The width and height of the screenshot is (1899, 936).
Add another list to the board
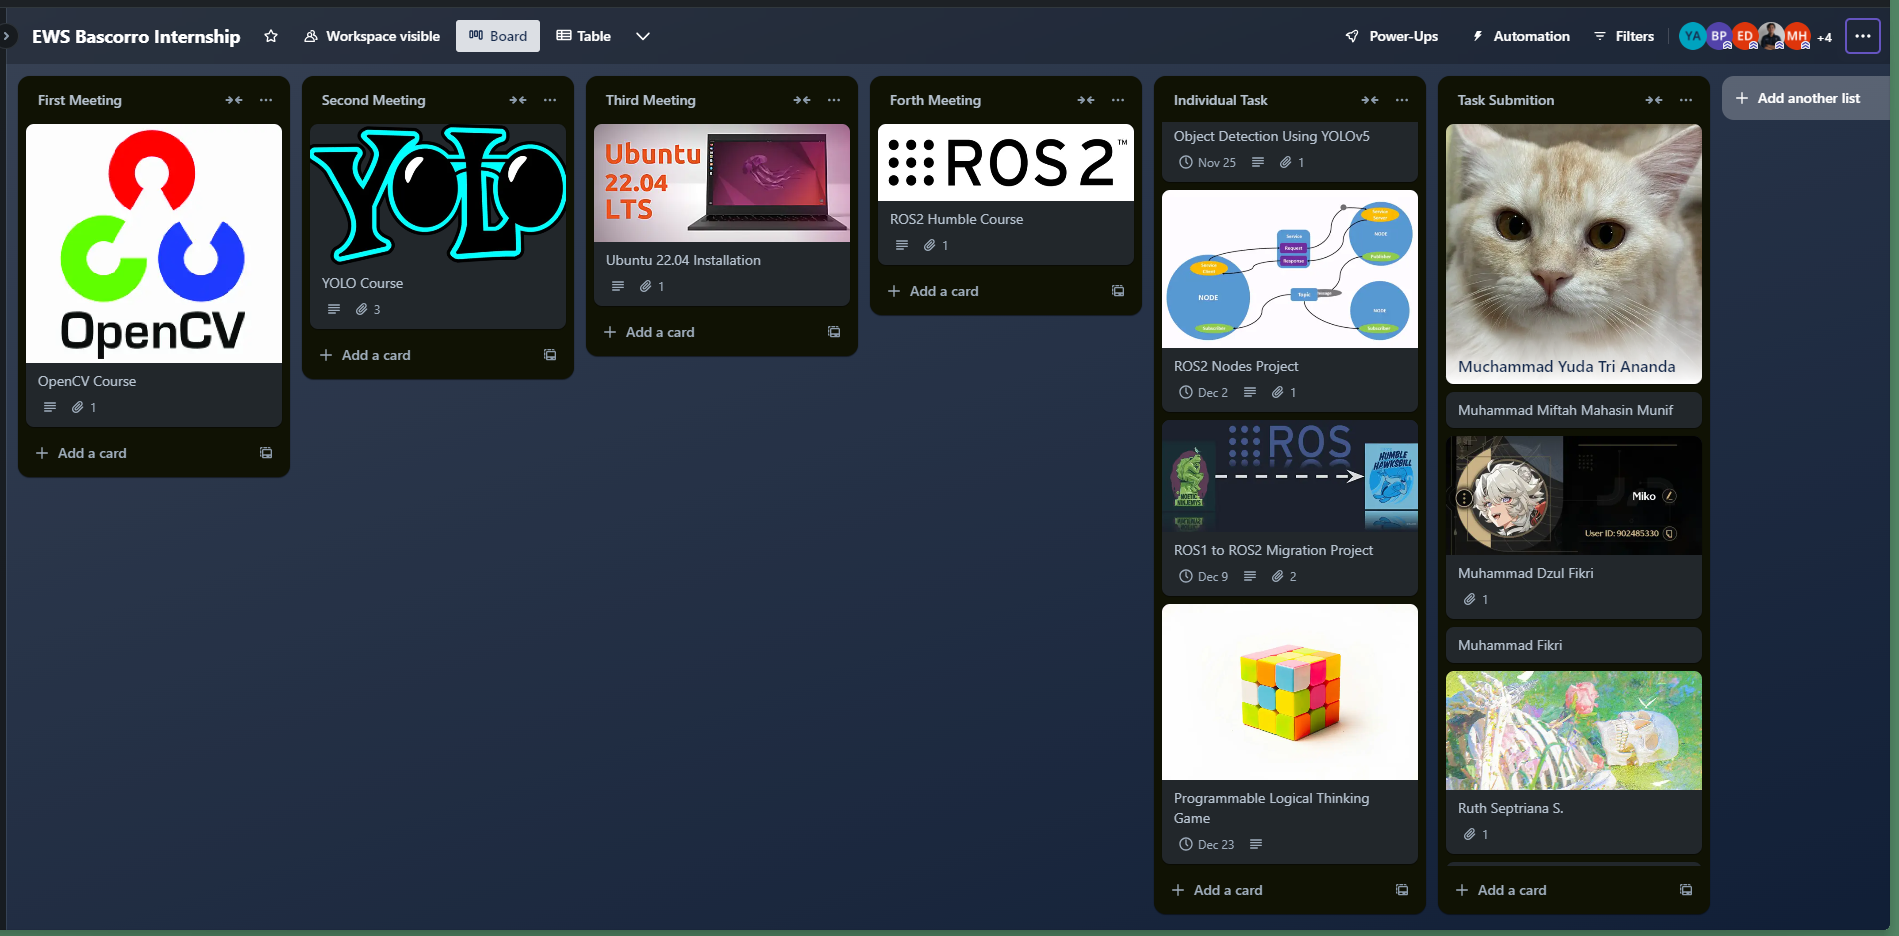(1806, 98)
